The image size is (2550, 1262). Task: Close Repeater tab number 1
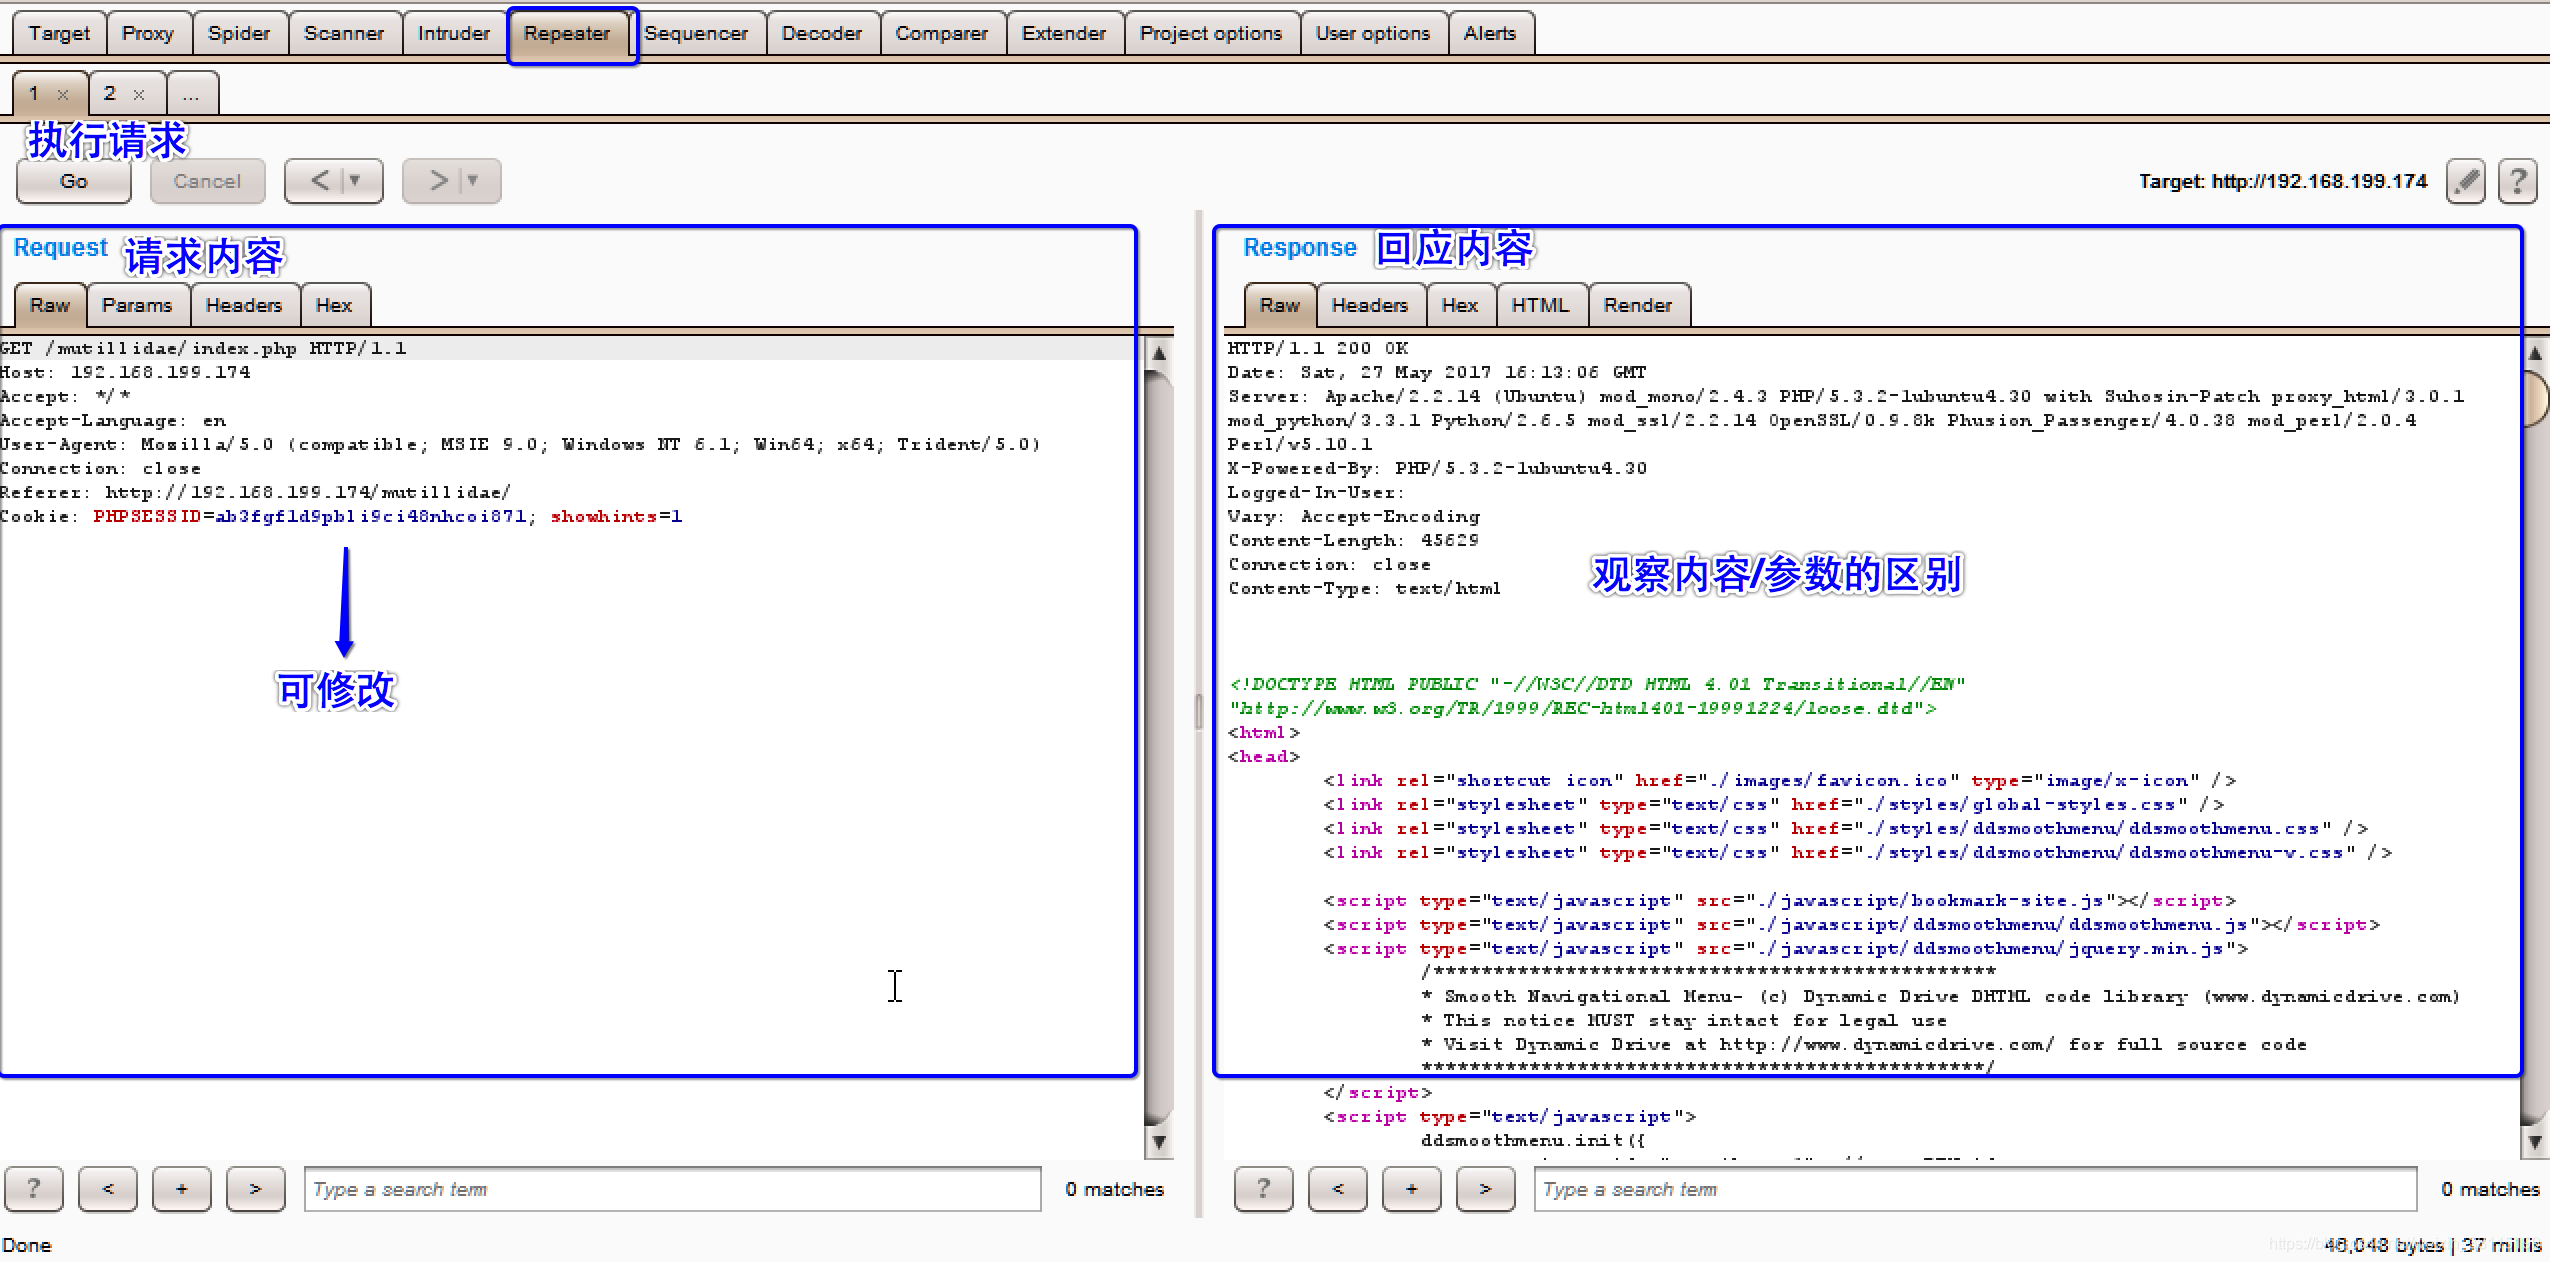pyautogui.click(x=63, y=94)
